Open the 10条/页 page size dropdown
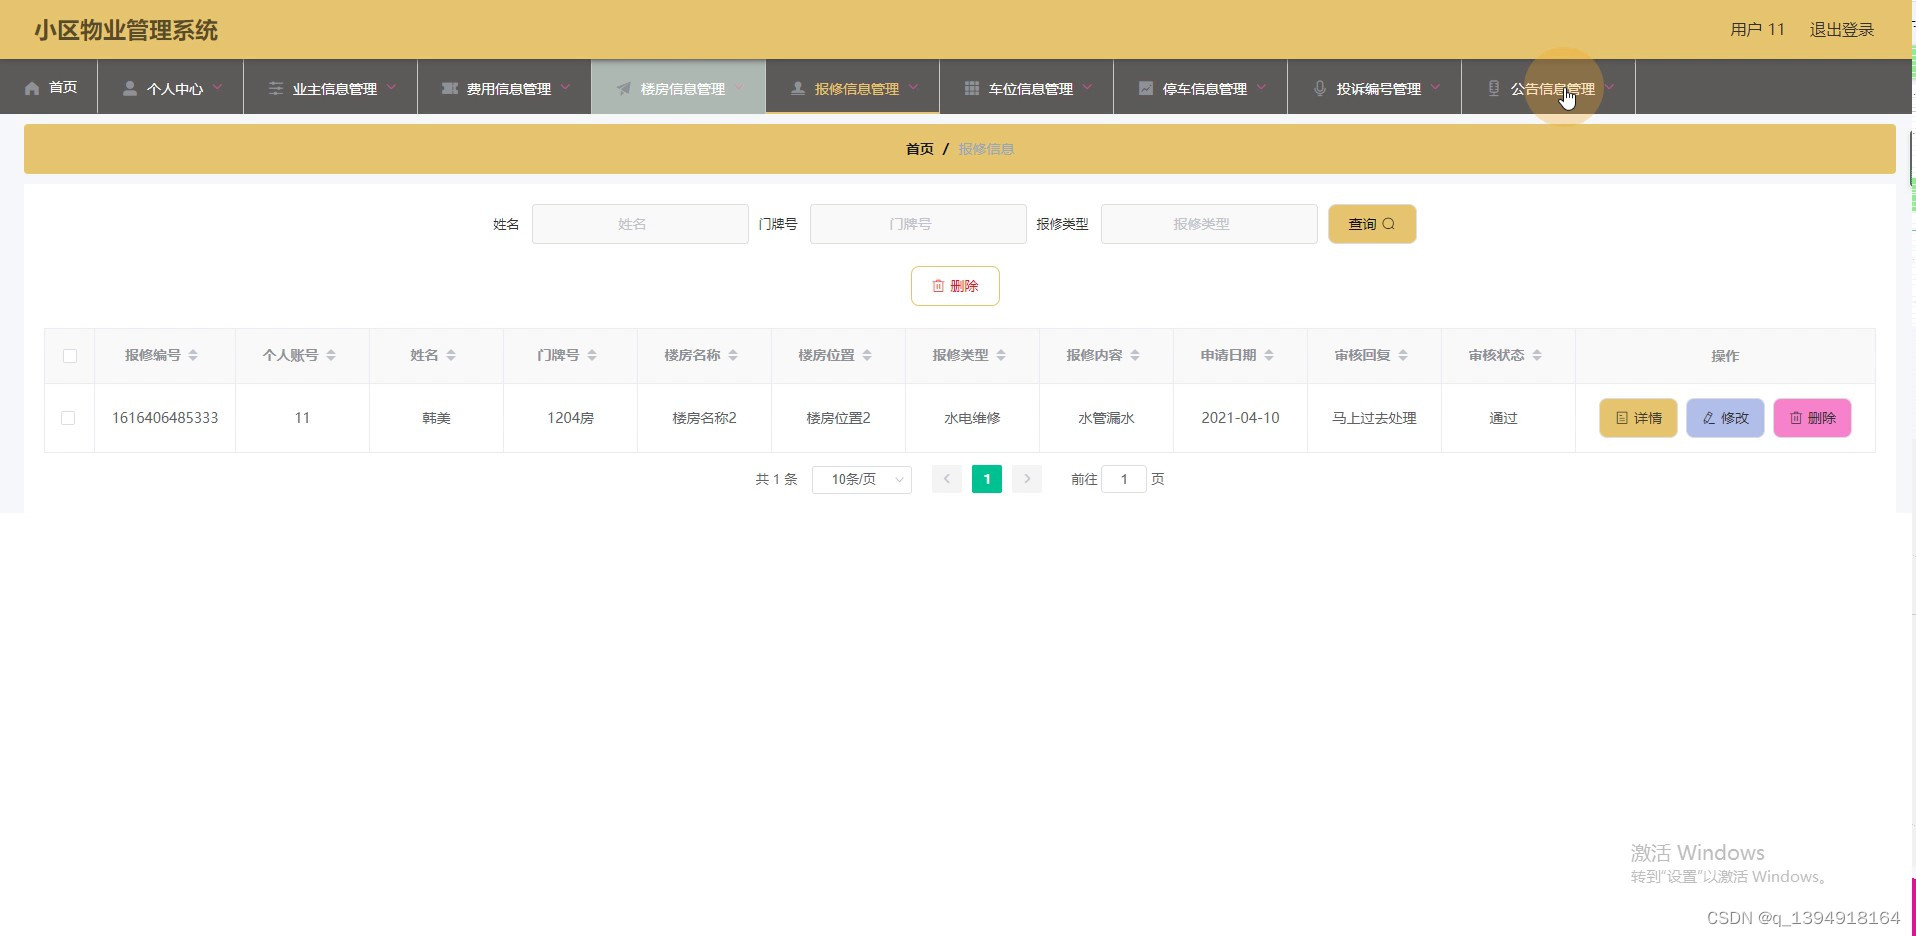The image size is (1916, 936). click(862, 479)
